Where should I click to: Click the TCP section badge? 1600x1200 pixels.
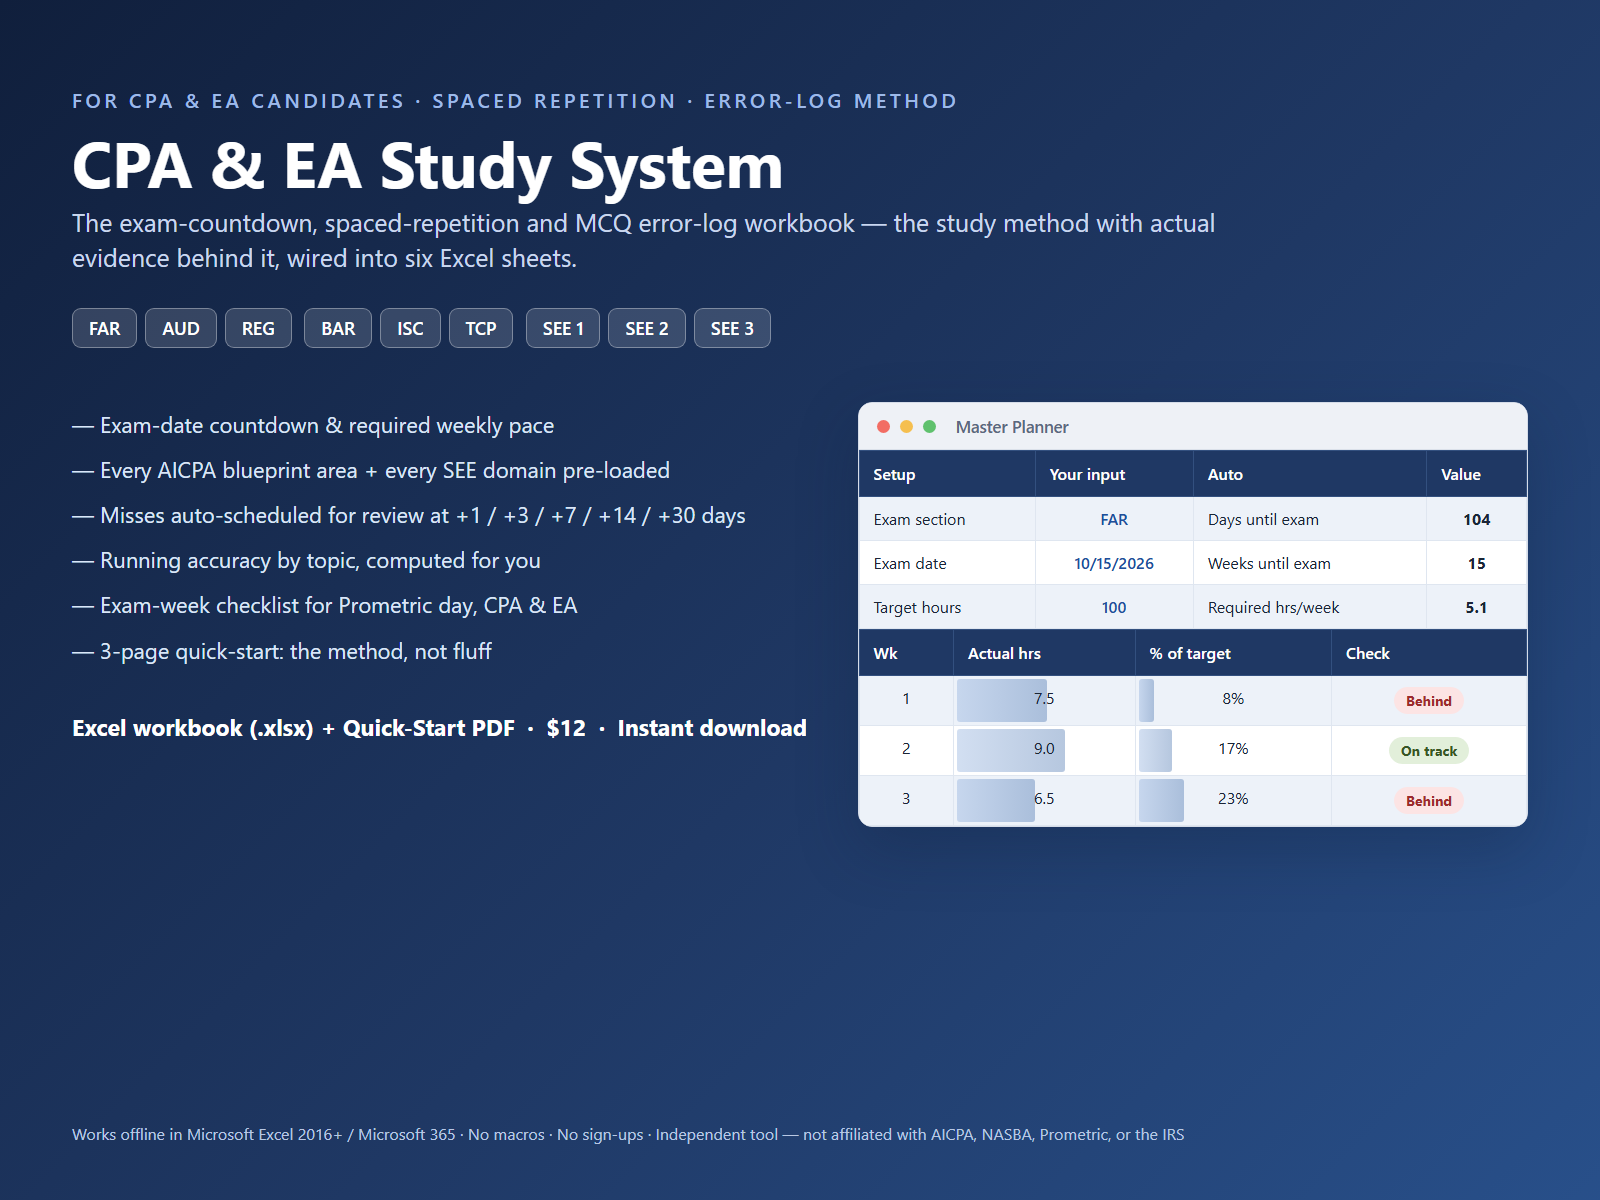[481, 328]
